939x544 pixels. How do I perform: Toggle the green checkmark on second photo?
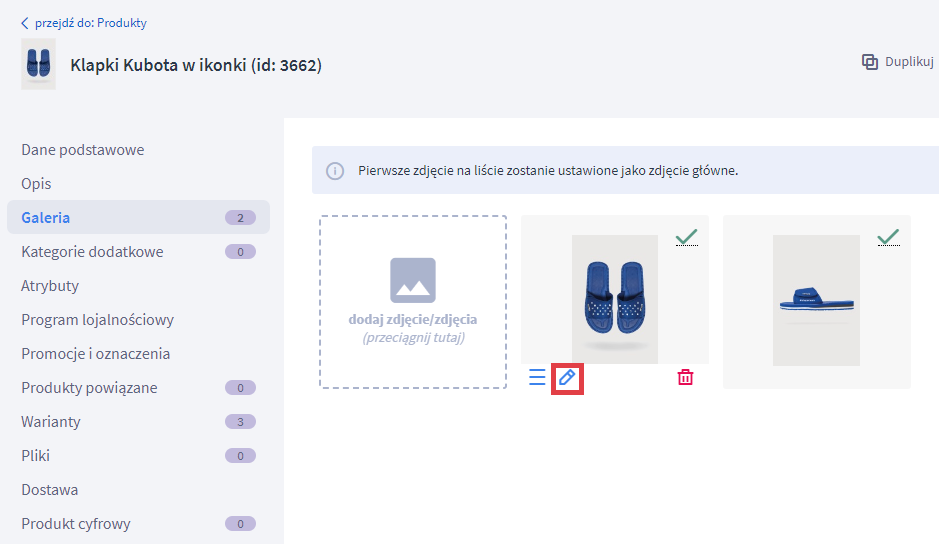tap(888, 237)
